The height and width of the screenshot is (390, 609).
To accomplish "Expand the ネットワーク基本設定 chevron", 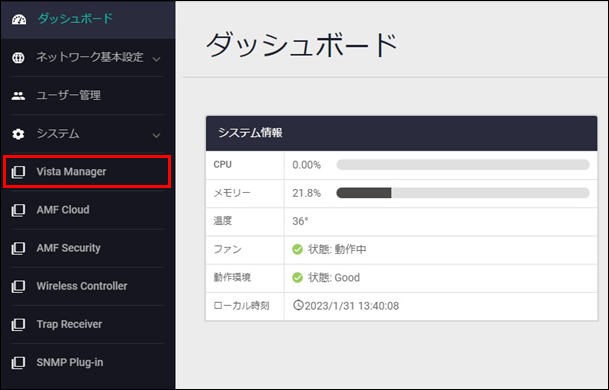I will (156, 59).
